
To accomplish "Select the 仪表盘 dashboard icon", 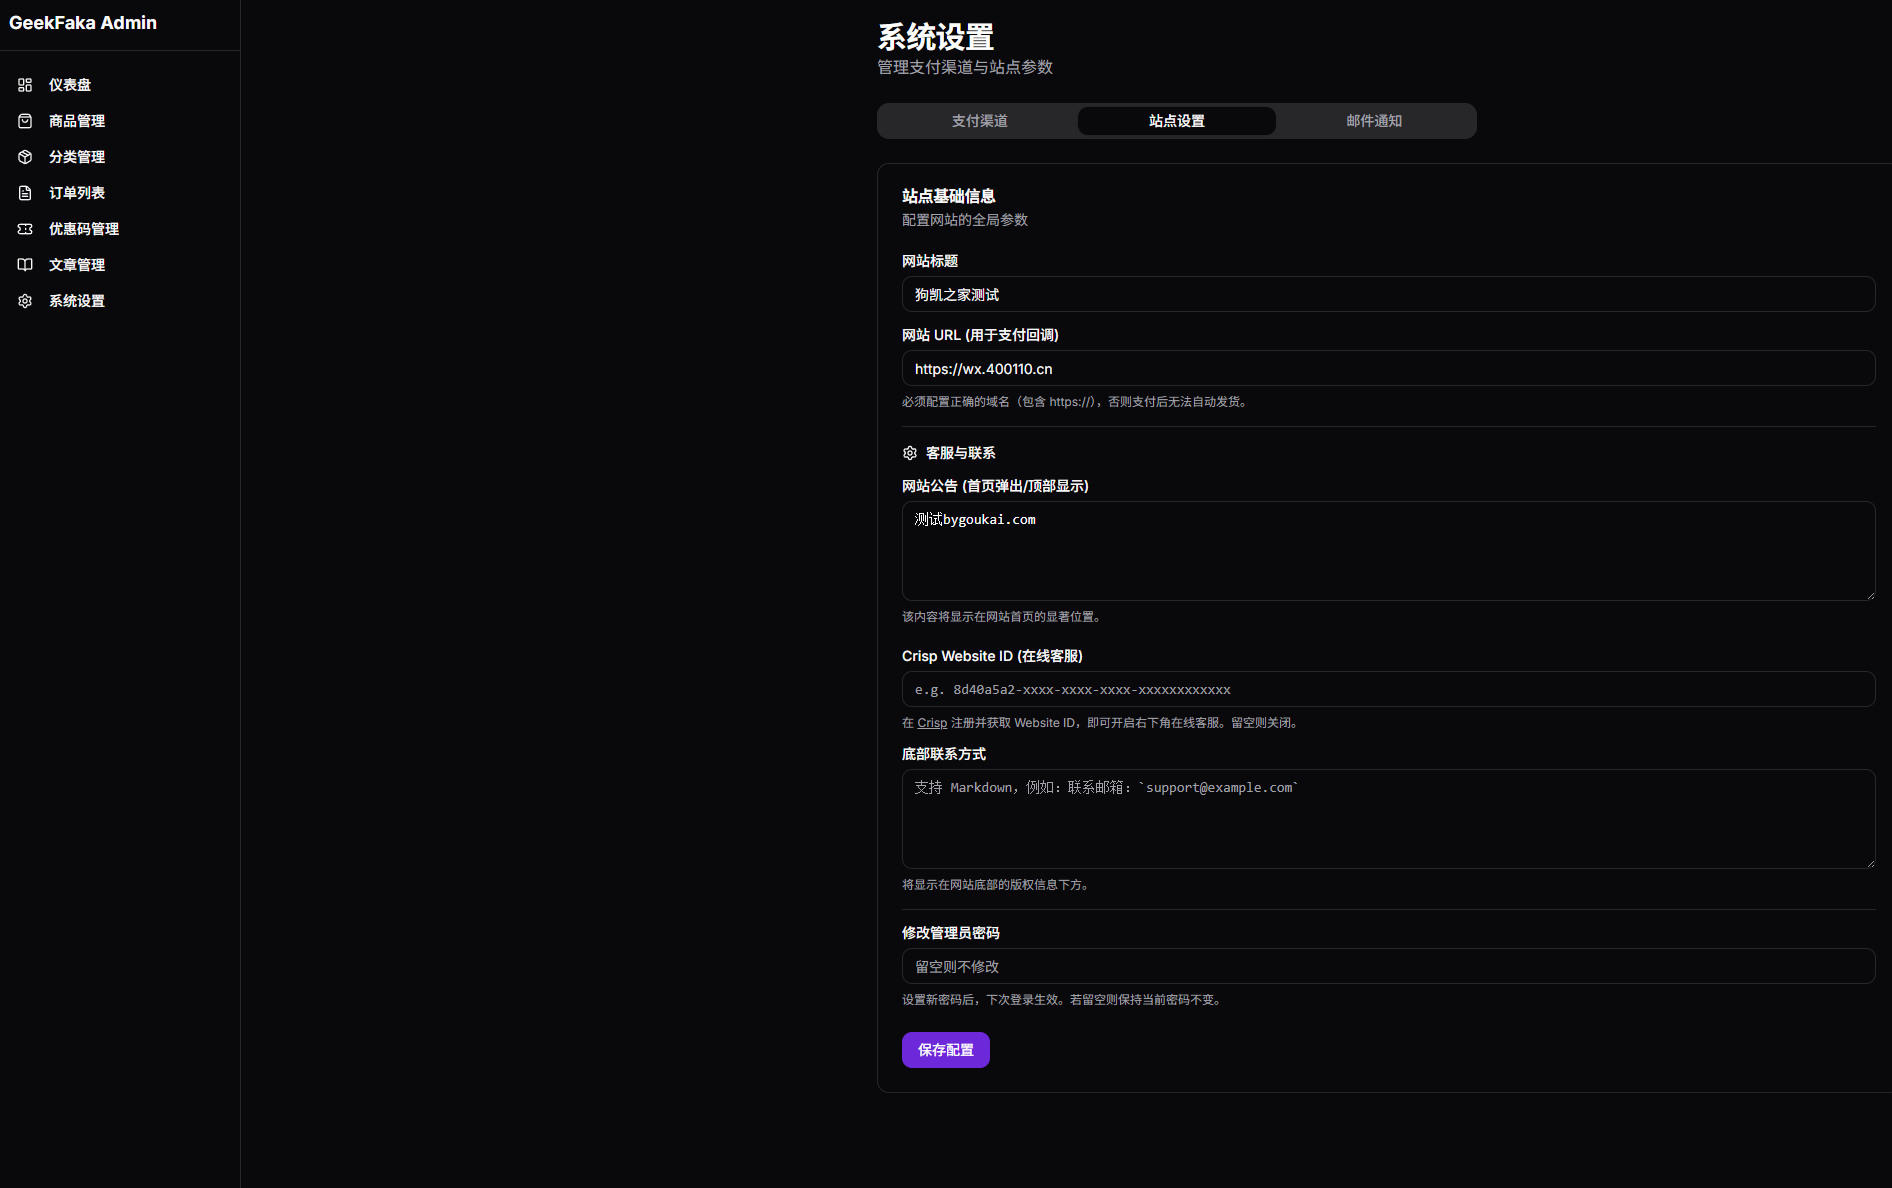I will 25,85.
